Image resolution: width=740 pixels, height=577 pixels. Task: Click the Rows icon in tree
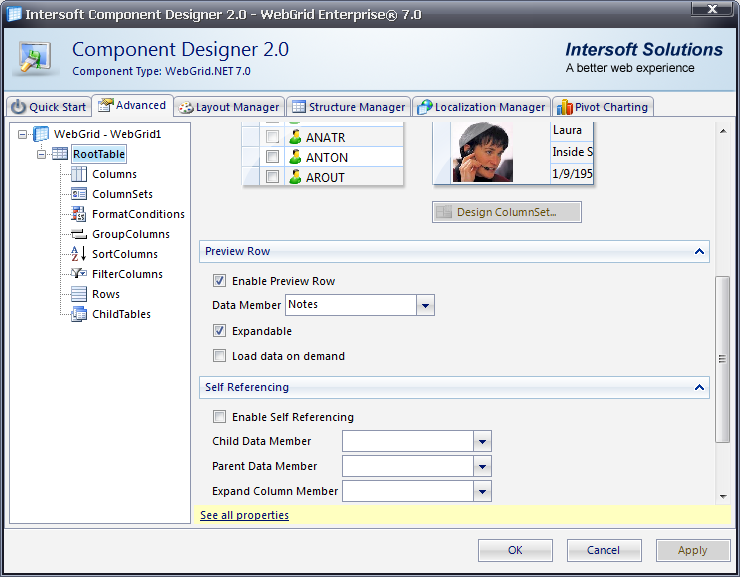[79, 294]
